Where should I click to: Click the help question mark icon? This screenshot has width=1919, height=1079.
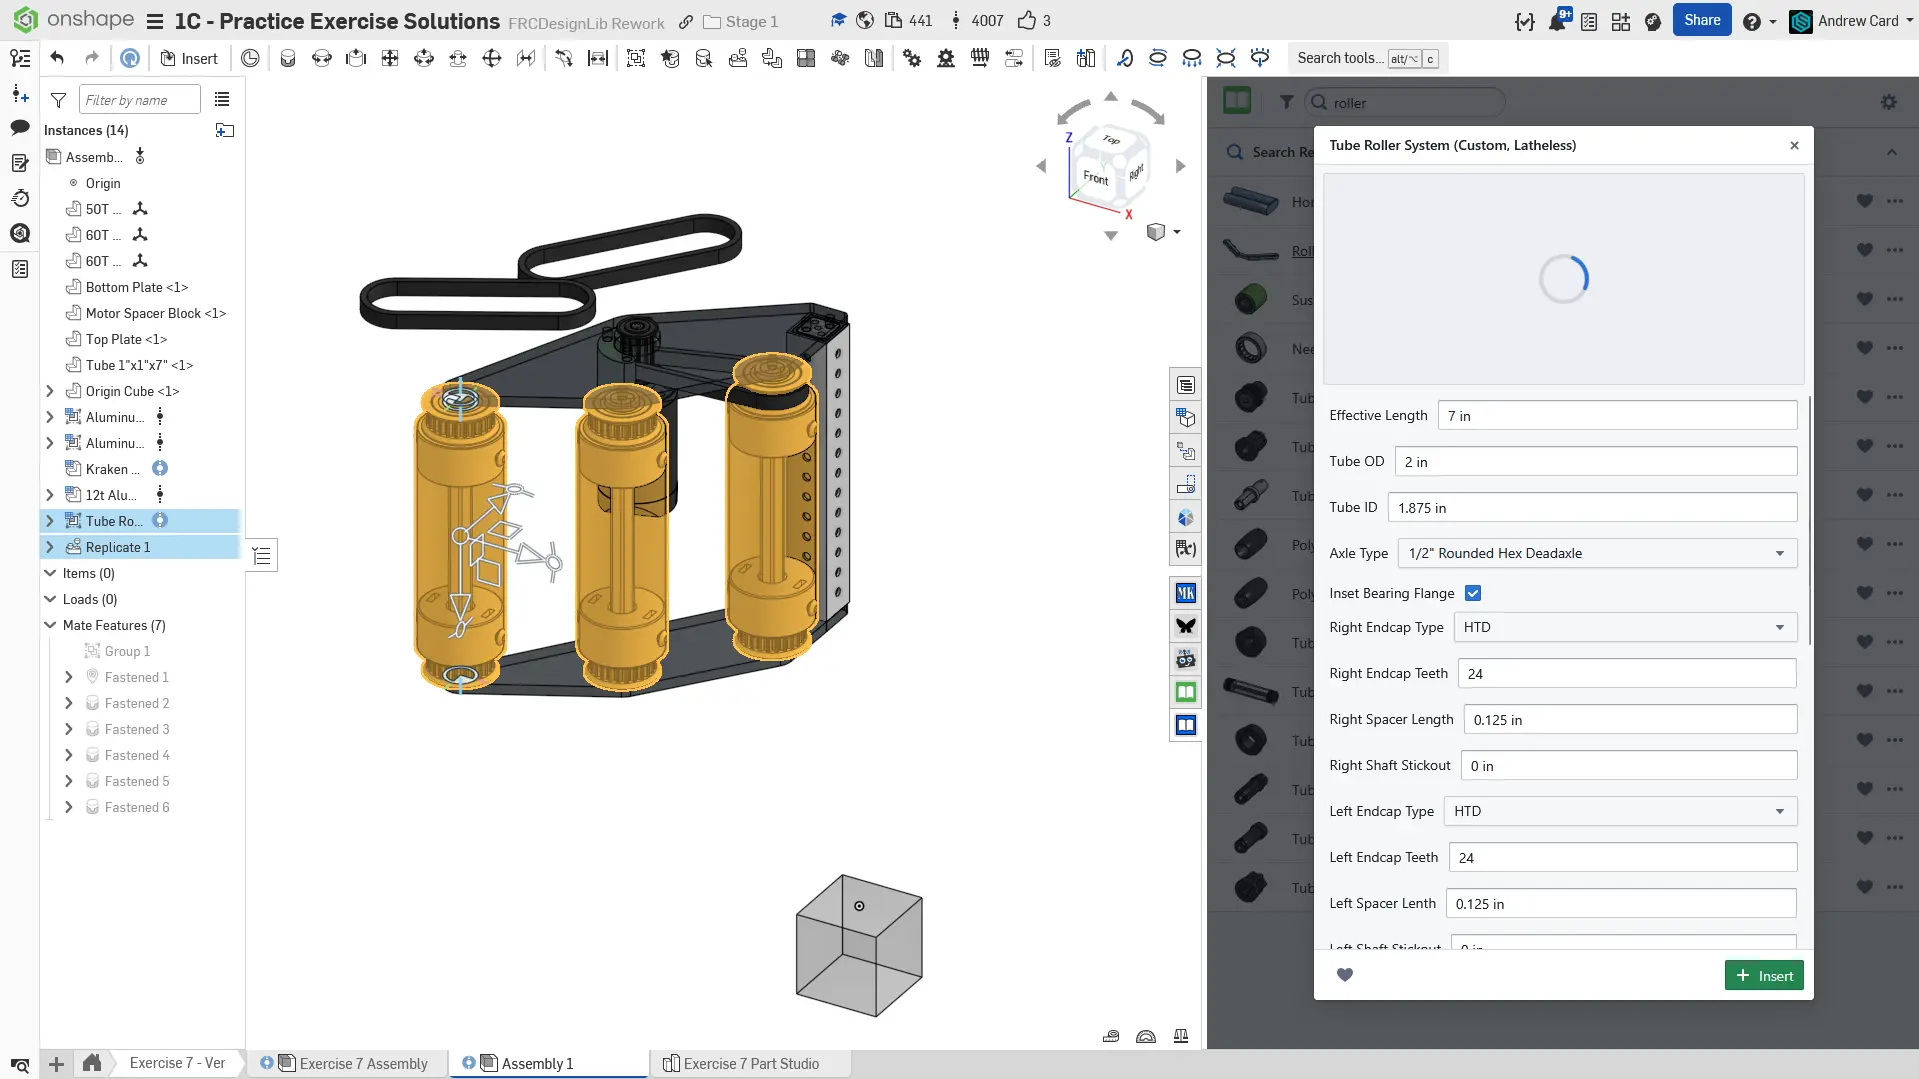click(x=1751, y=21)
